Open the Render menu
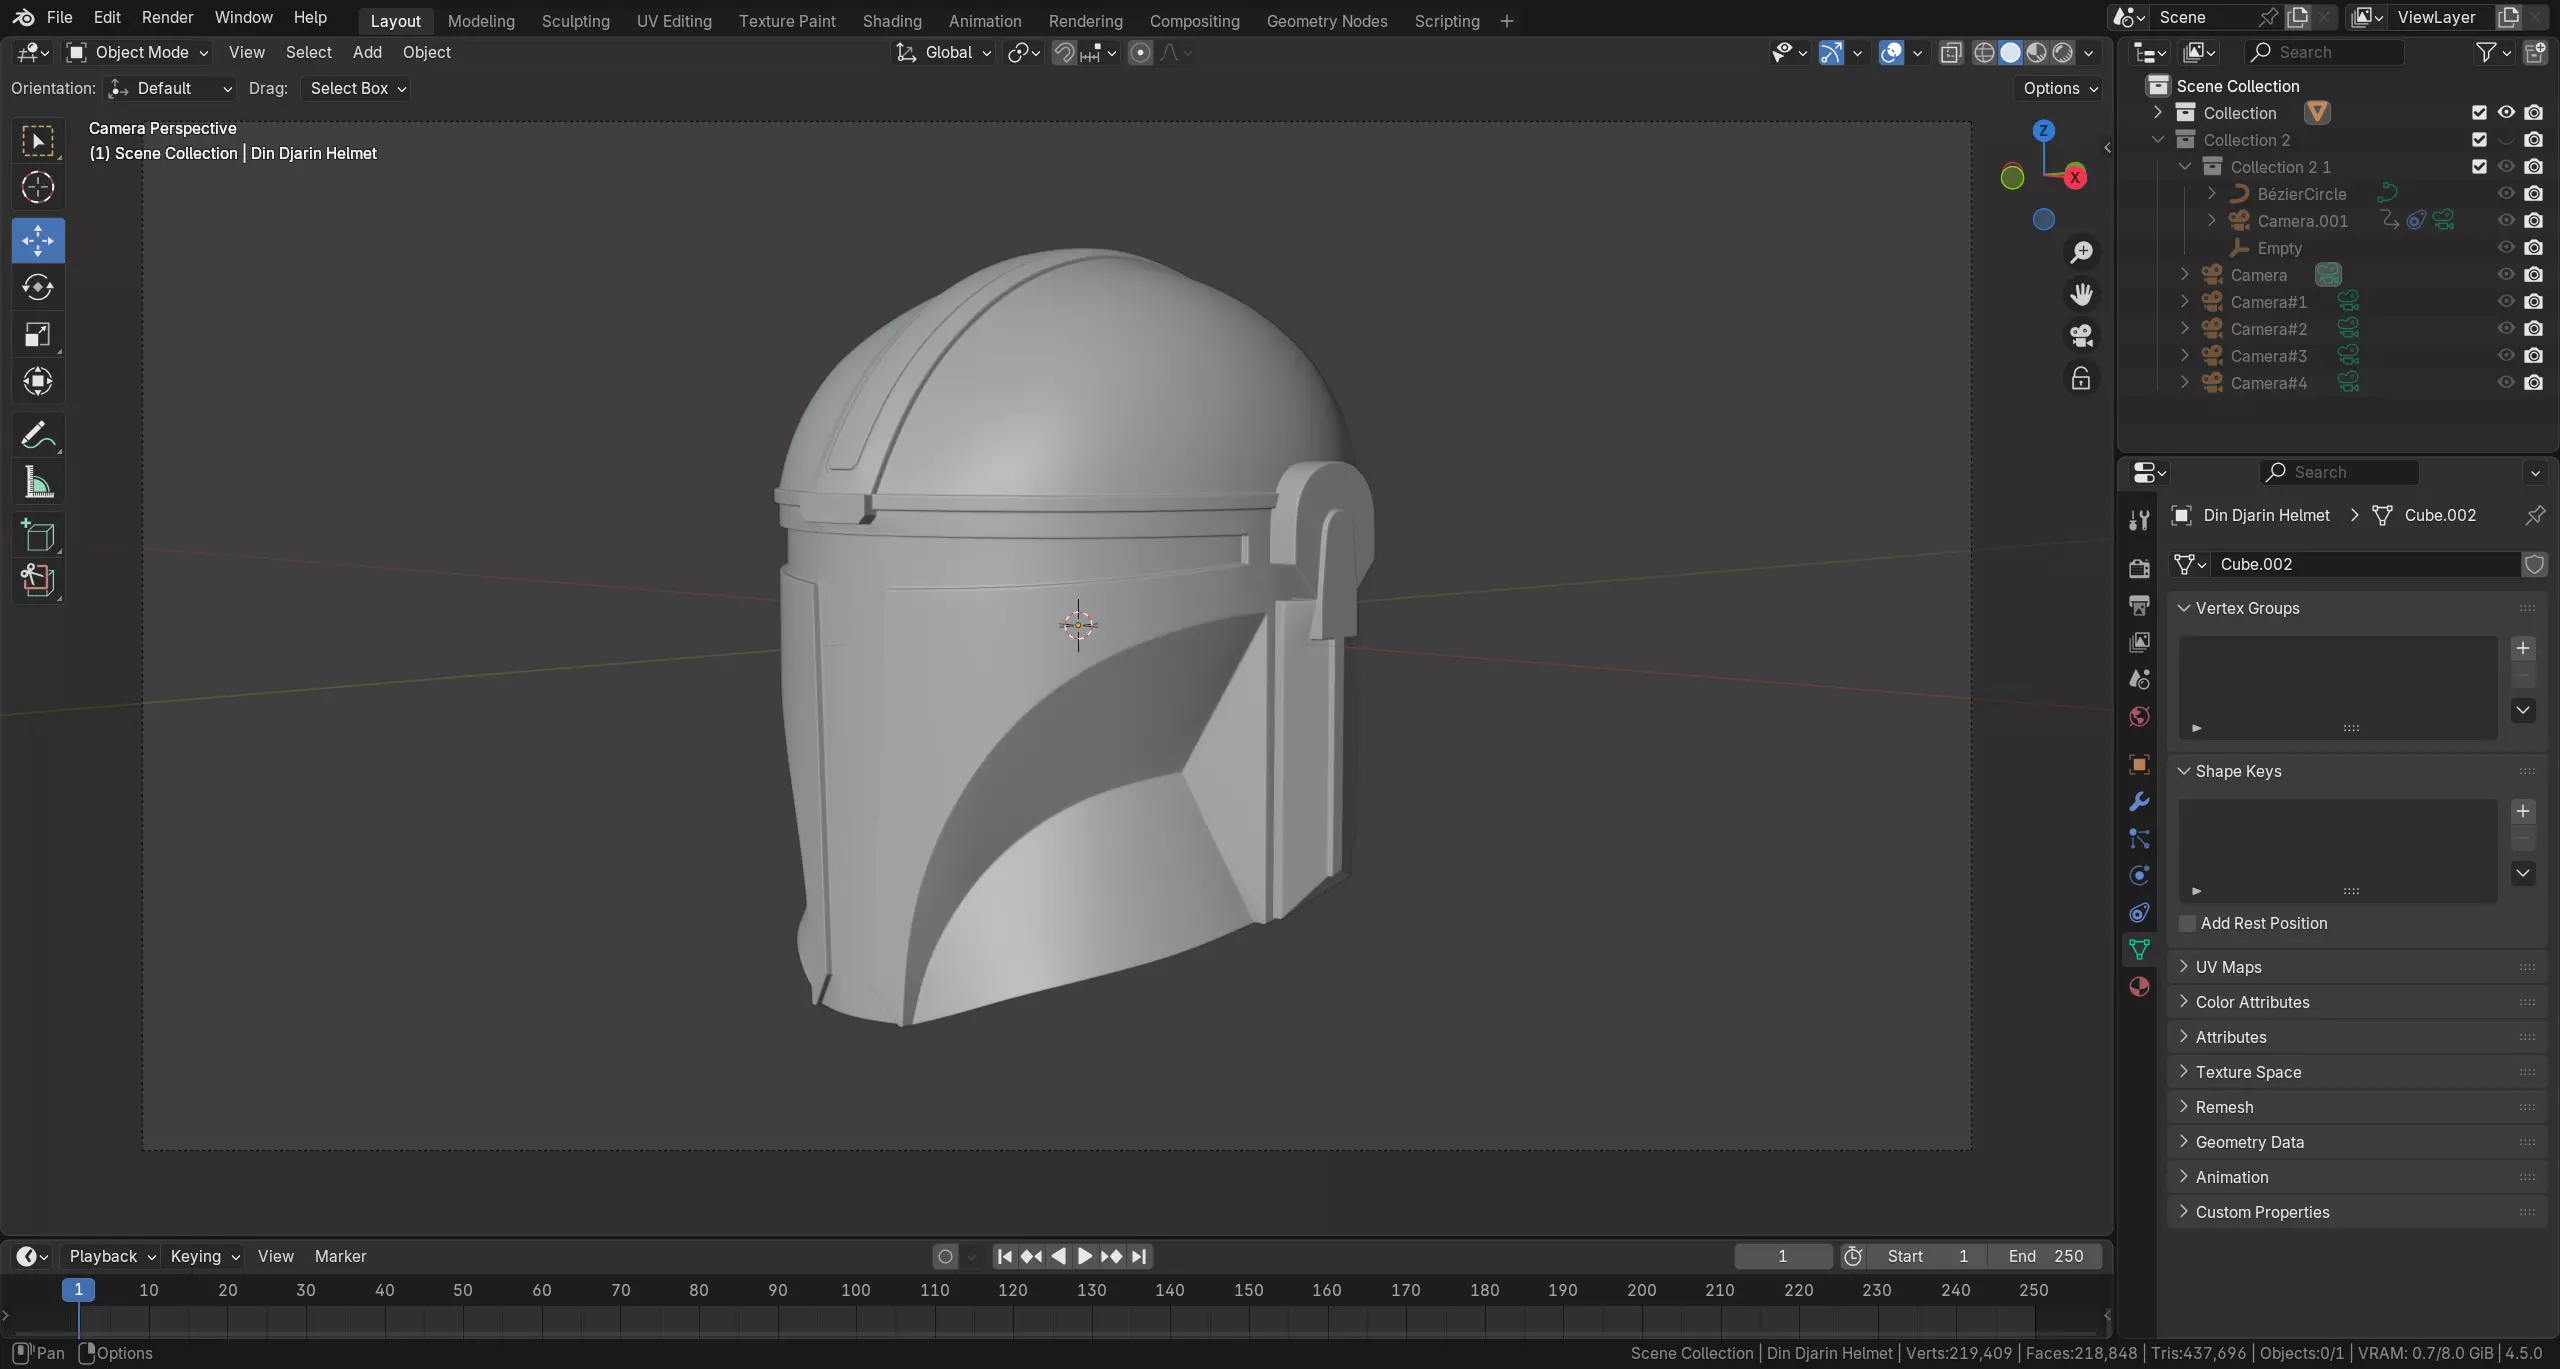2560x1369 pixels. (167, 17)
